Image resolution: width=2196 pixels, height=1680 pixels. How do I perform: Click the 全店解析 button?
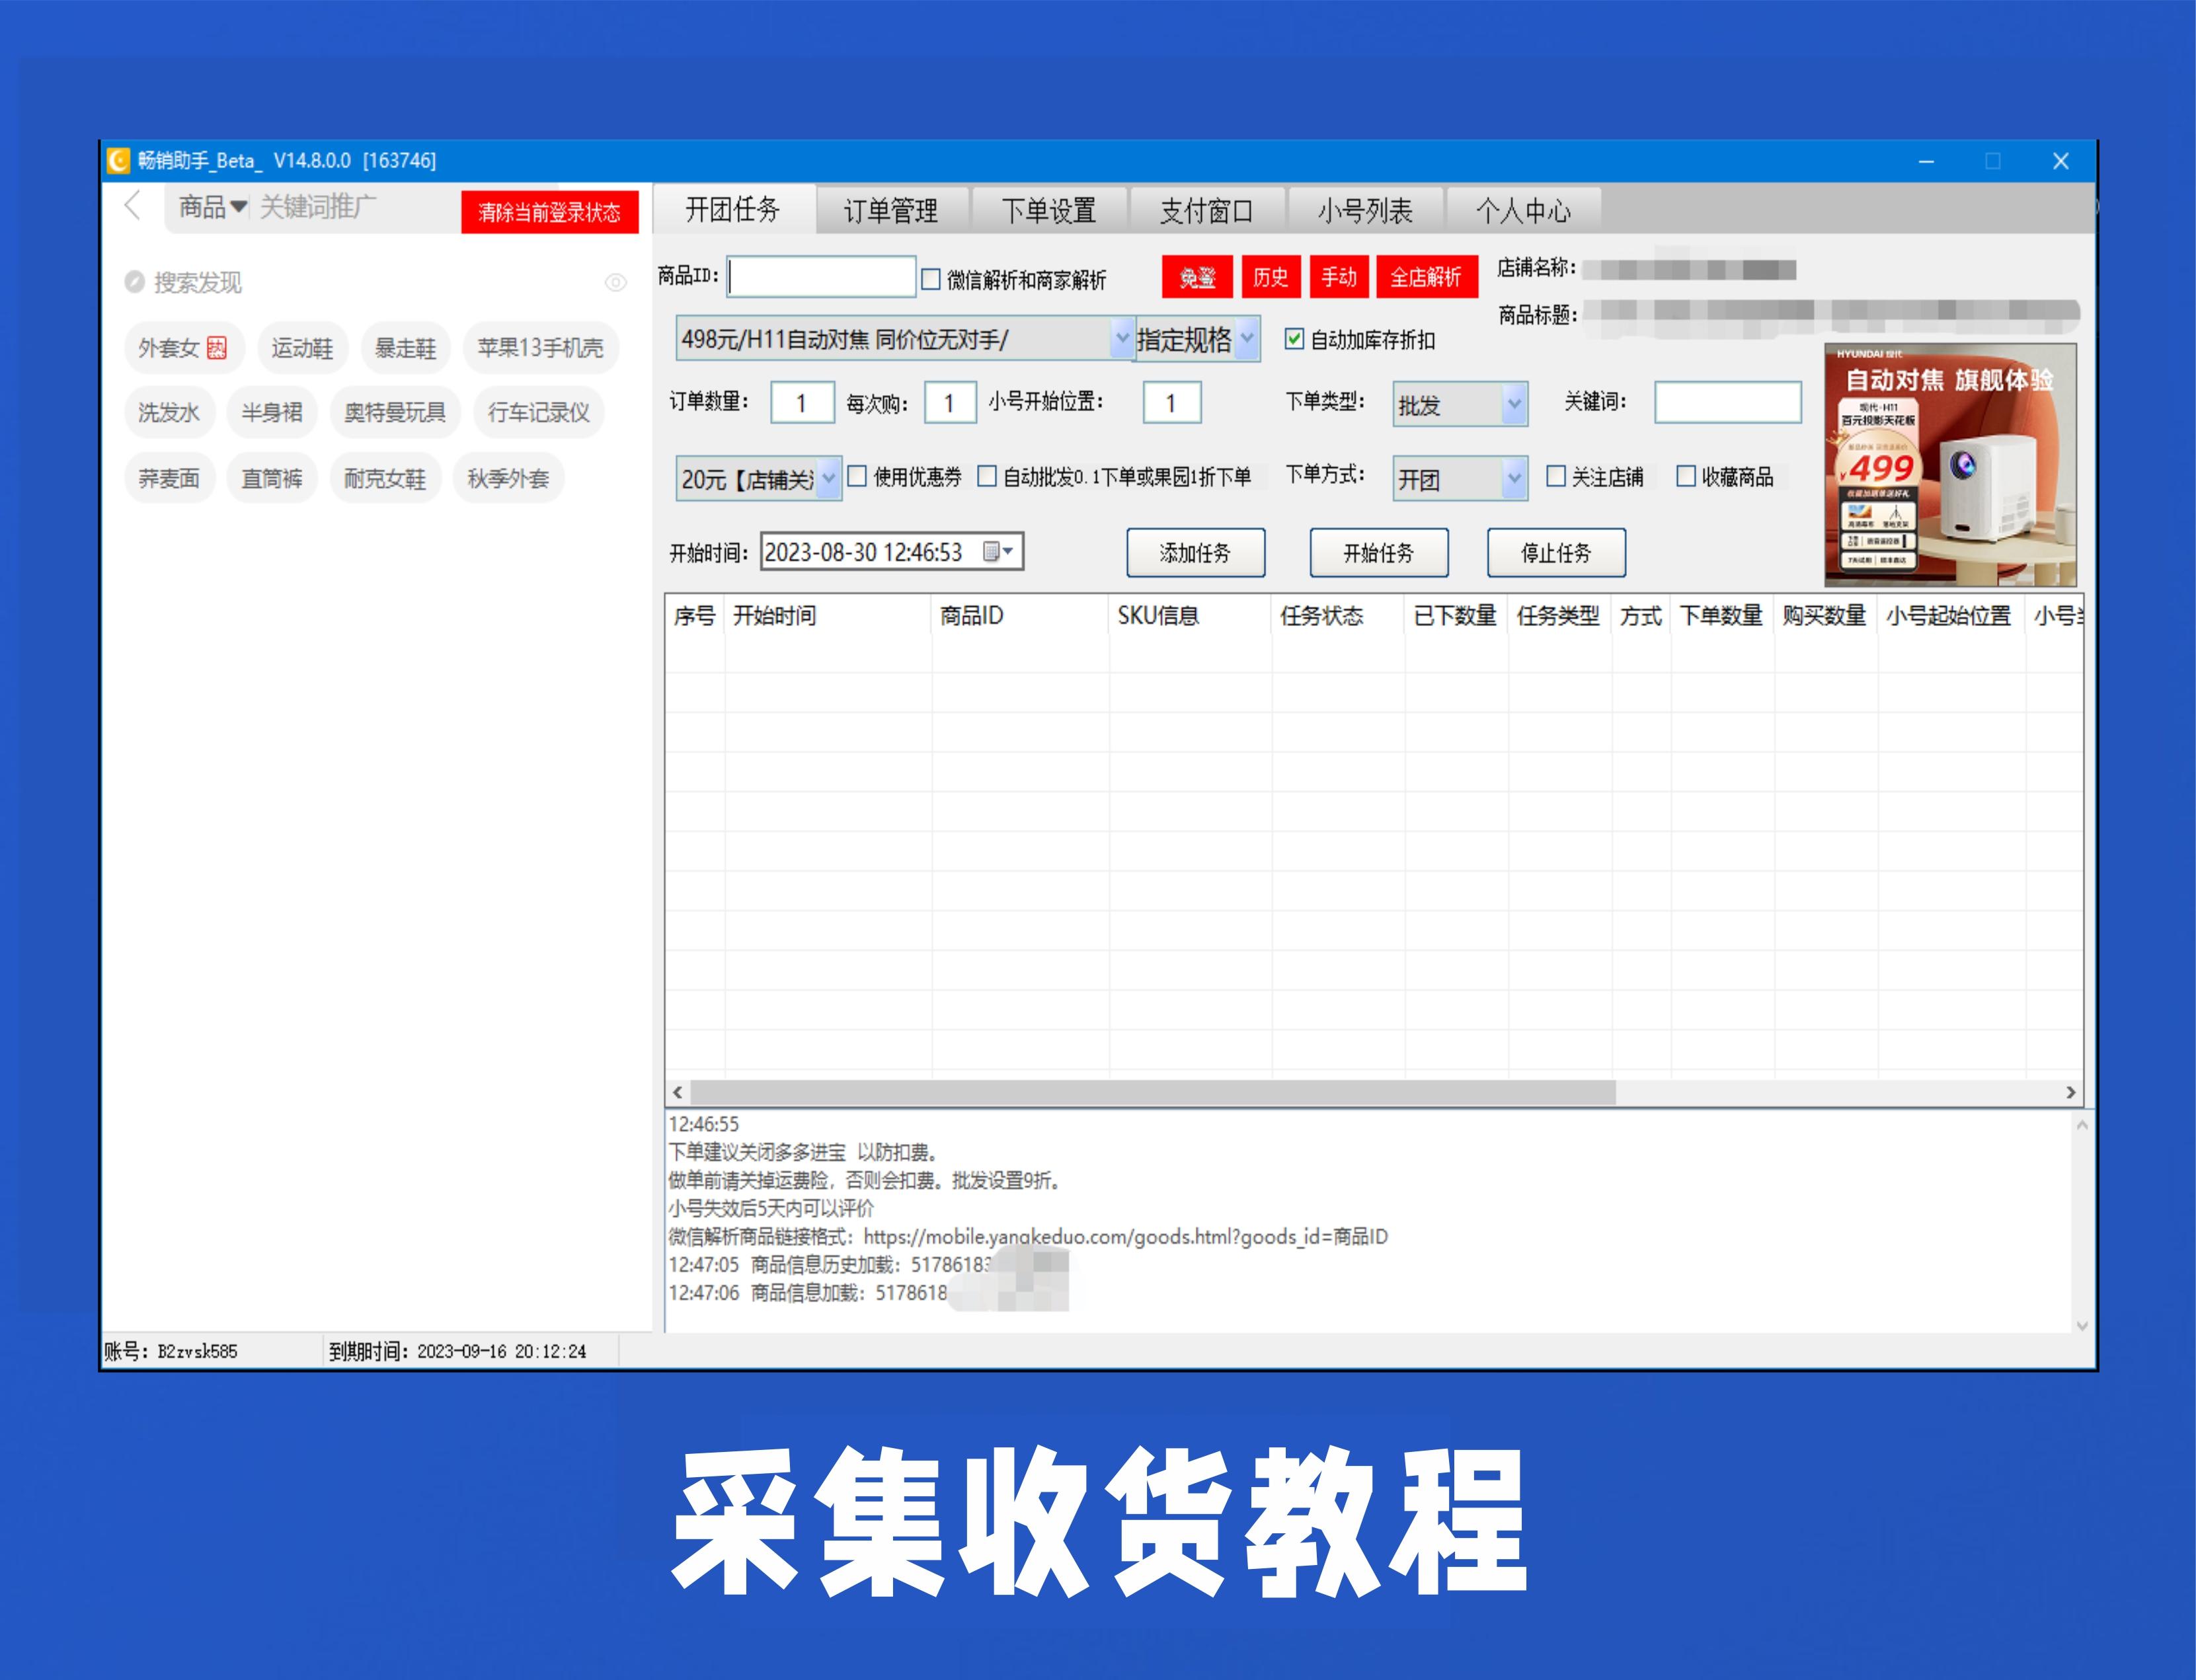coord(1426,277)
